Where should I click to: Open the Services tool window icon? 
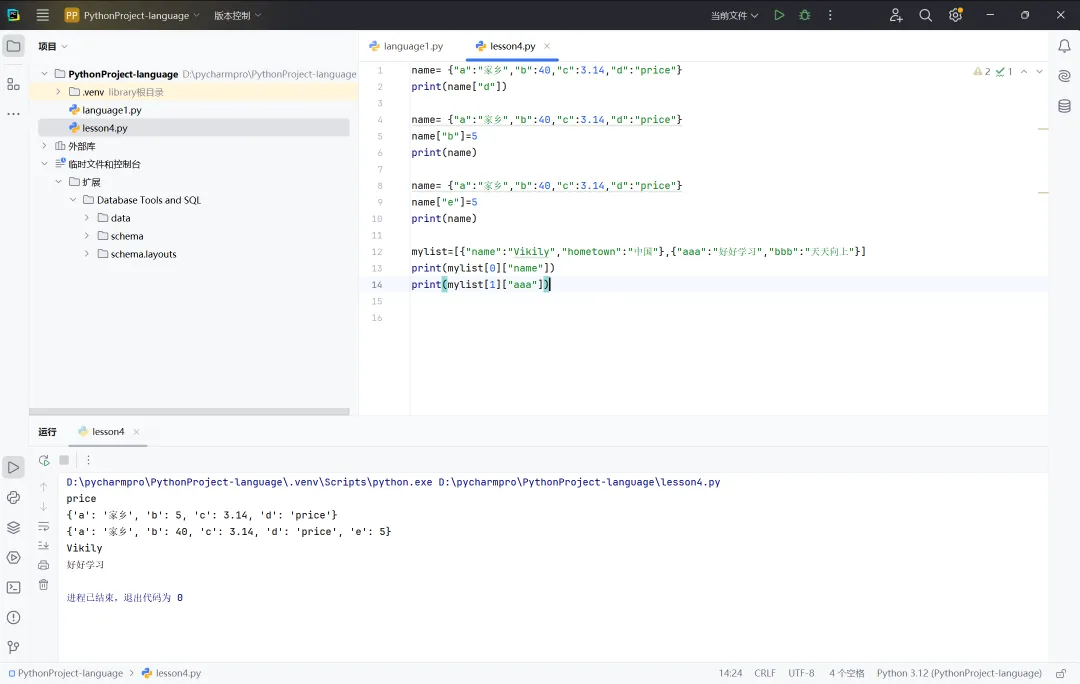pyautogui.click(x=14, y=557)
